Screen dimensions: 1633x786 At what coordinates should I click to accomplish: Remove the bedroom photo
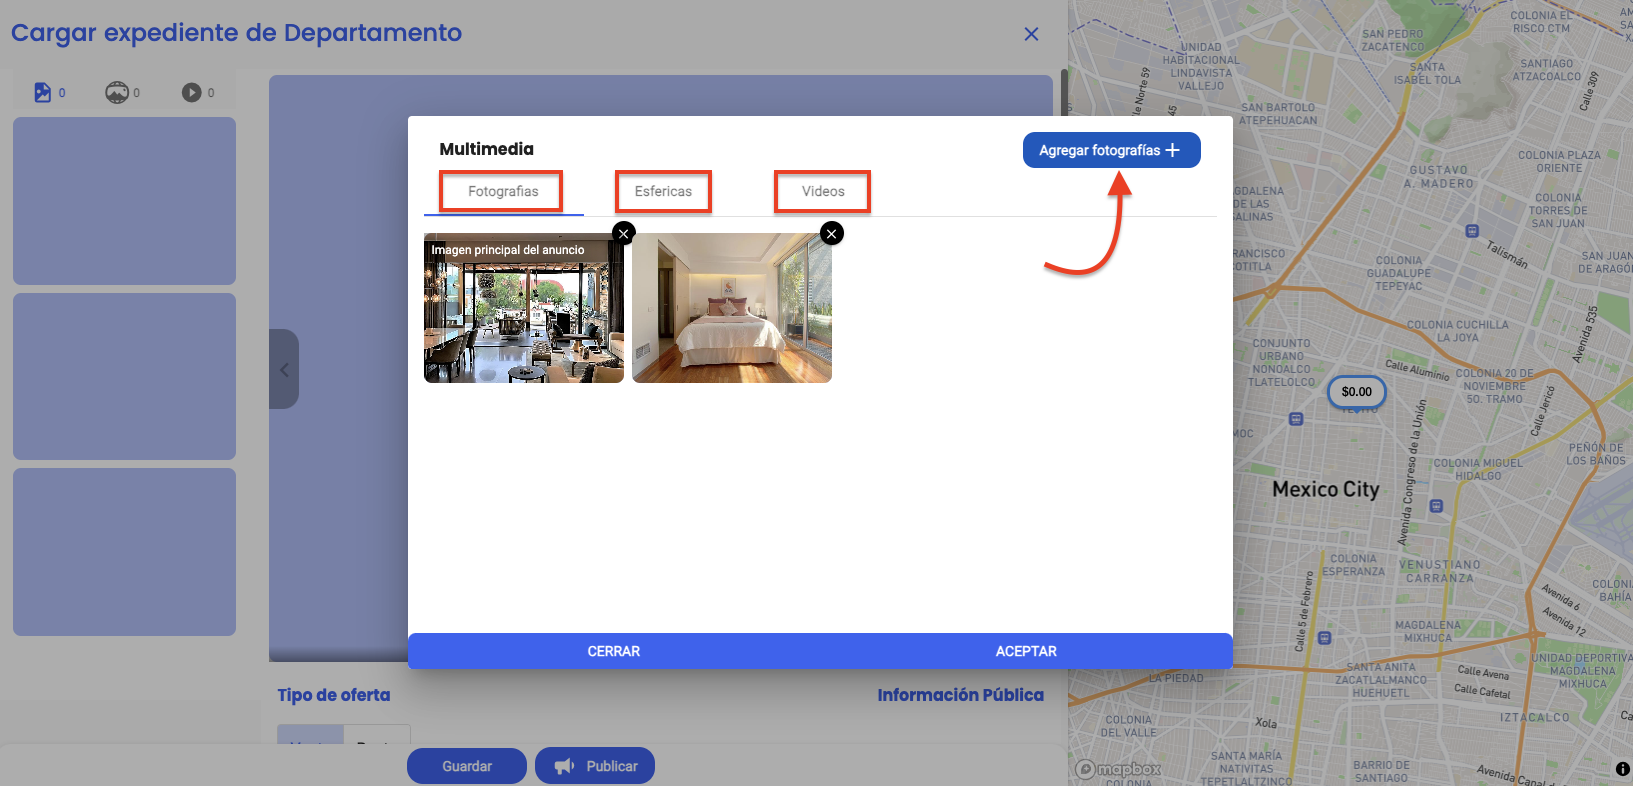click(832, 233)
